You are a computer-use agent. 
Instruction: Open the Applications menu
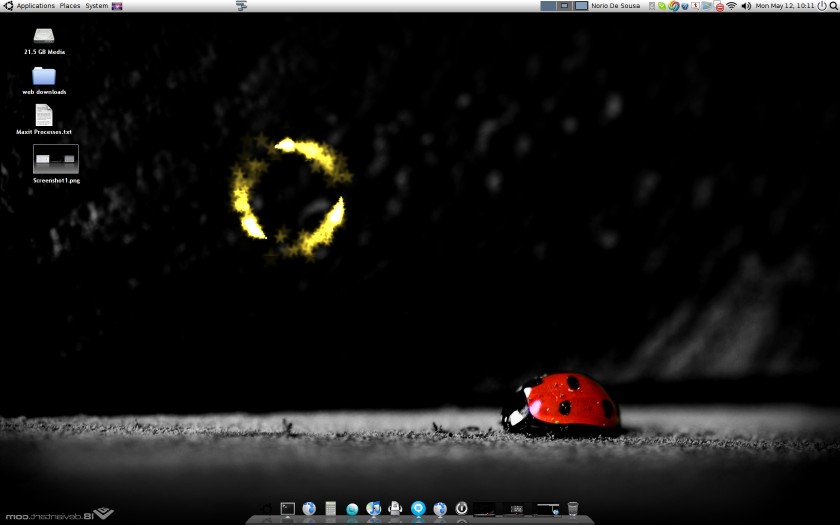[x=35, y=6]
